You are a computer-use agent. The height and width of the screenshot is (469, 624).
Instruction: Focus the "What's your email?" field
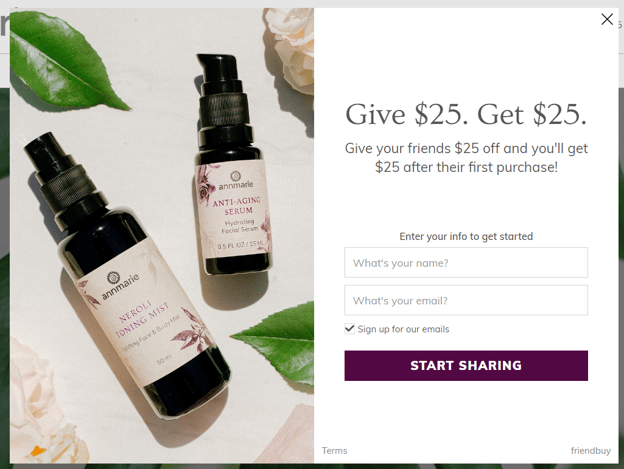466,300
